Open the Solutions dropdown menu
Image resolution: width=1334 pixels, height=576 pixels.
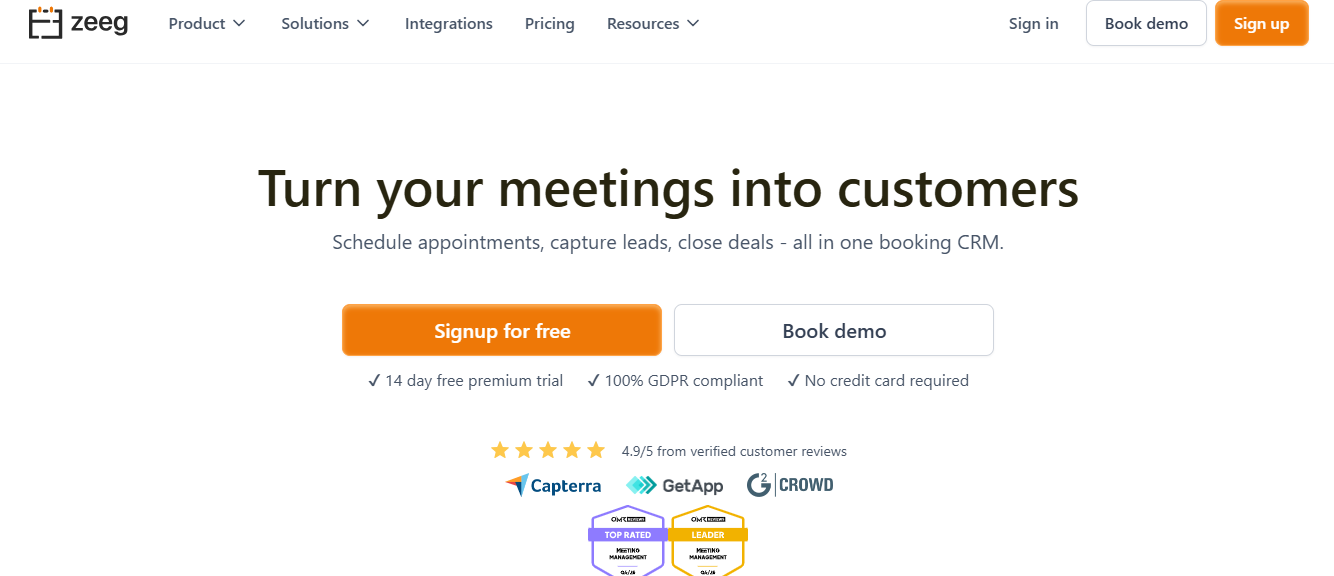click(x=325, y=23)
